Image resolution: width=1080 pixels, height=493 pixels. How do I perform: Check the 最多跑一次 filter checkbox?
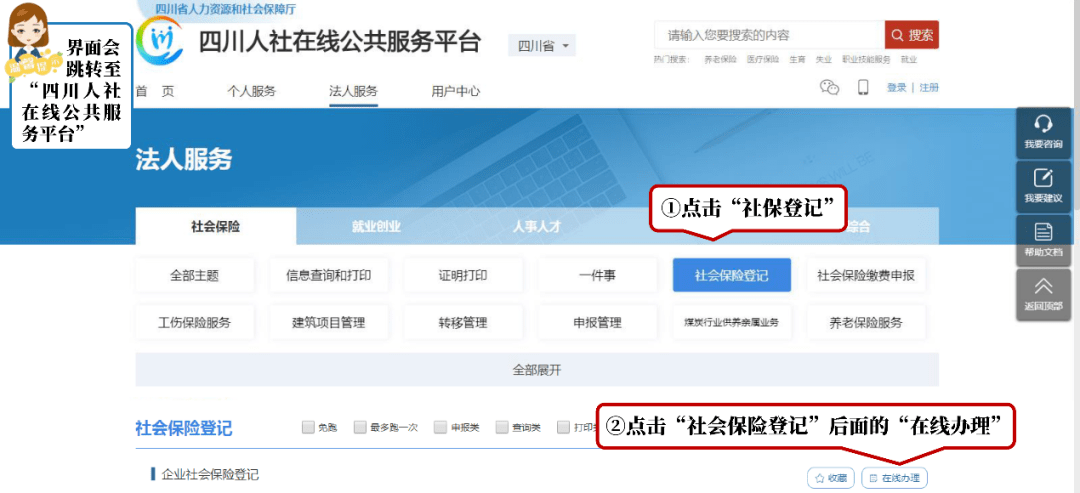pos(360,428)
